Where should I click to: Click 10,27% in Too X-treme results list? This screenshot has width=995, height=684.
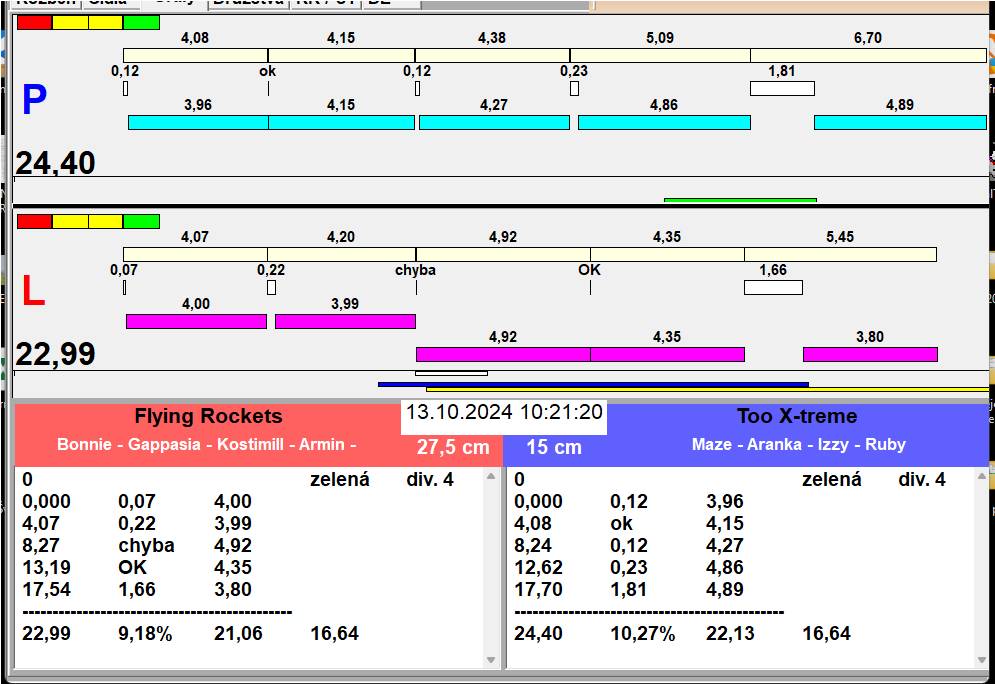coord(643,633)
